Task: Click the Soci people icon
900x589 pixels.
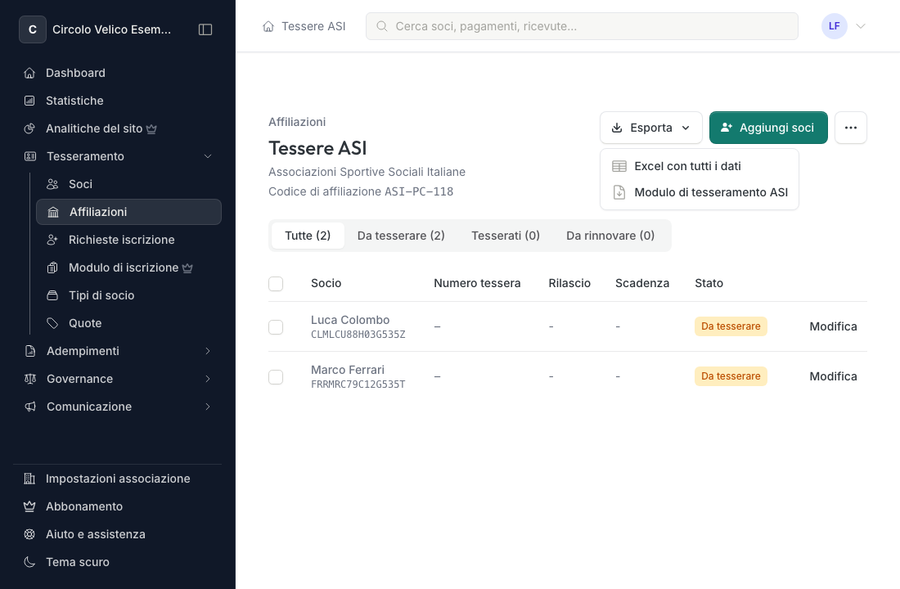Action: coord(52,184)
